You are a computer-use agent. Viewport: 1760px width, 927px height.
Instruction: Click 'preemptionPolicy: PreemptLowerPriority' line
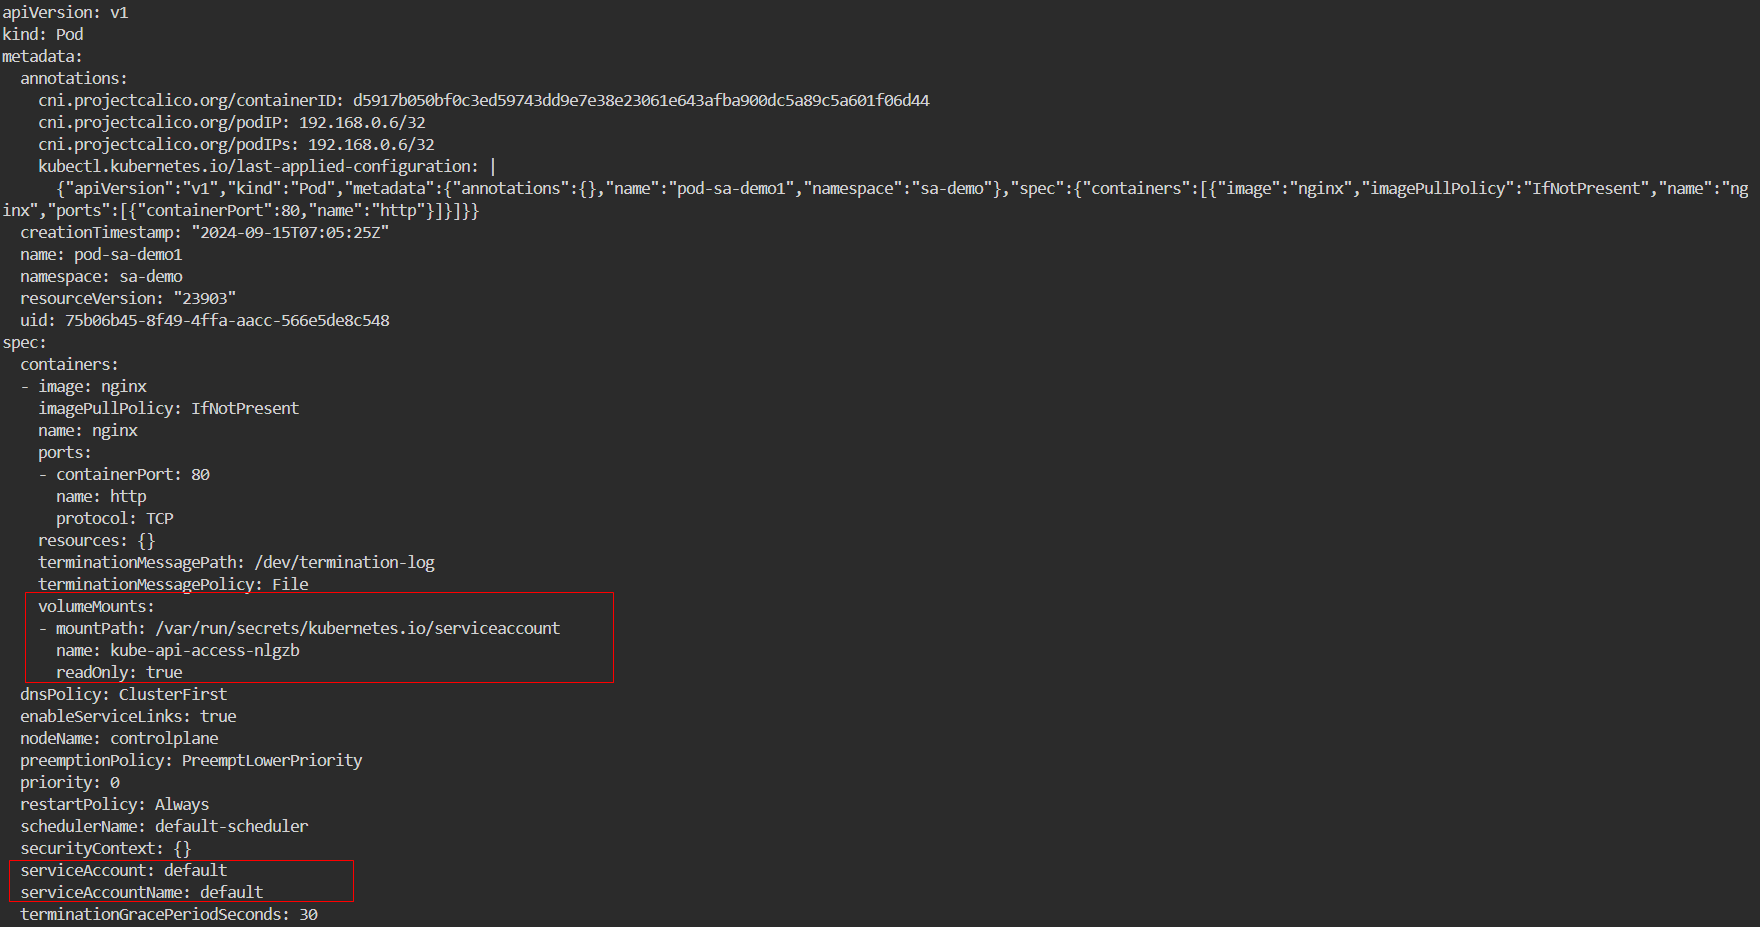pos(191,761)
